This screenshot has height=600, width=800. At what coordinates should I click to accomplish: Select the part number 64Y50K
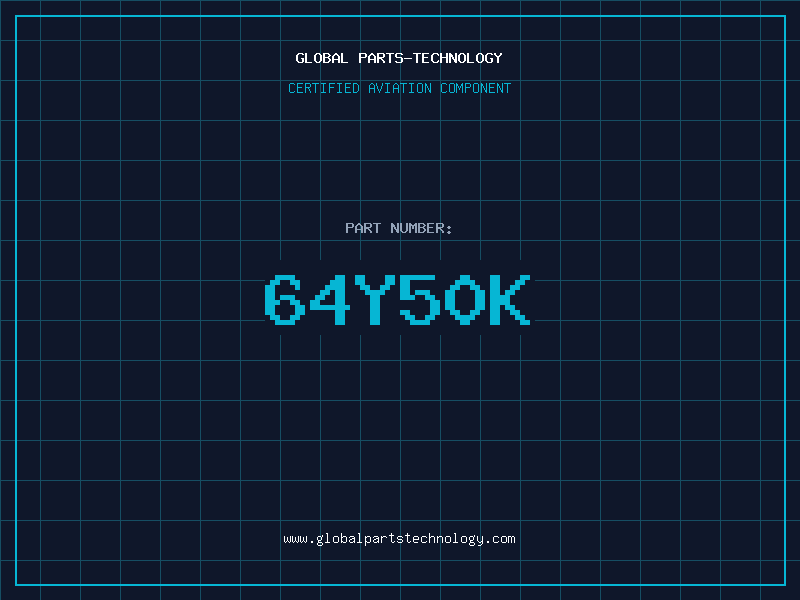click(x=398, y=299)
